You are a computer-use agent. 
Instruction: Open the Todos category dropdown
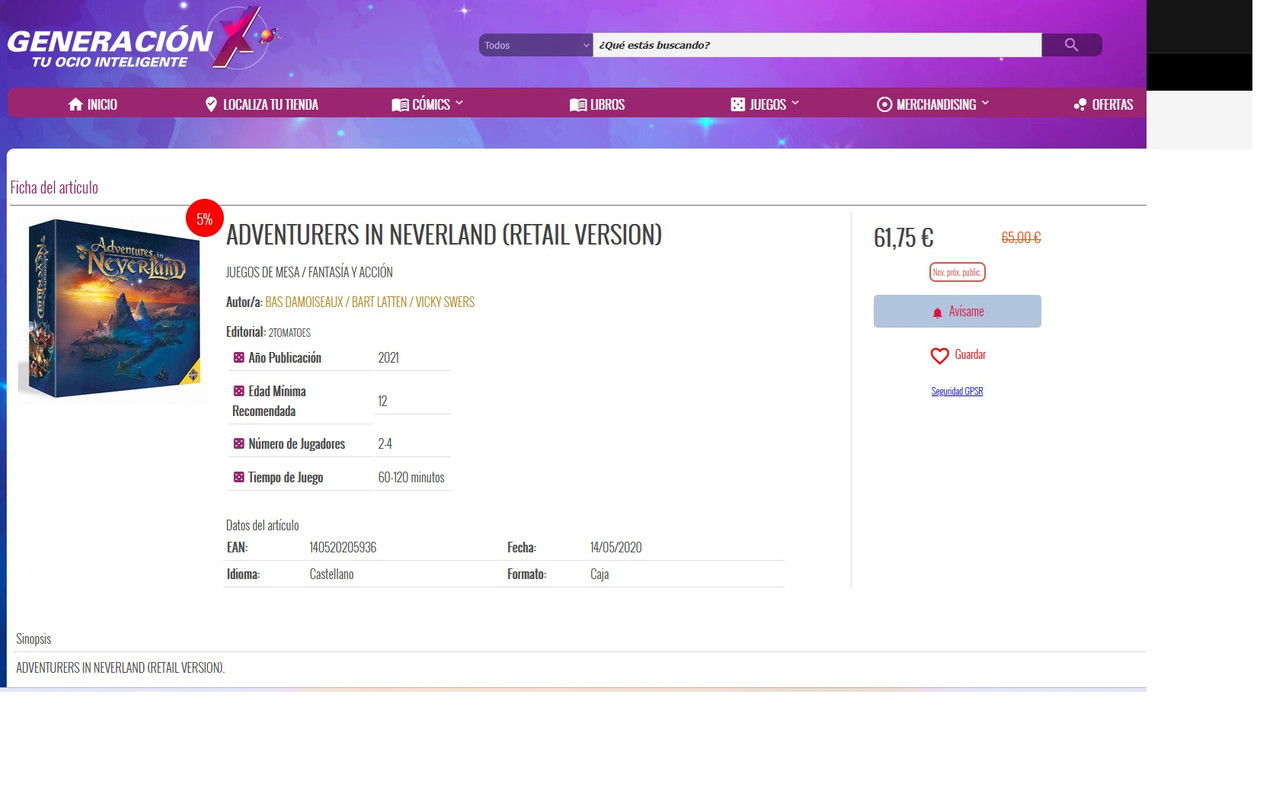pyautogui.click(x=536, y=45)
